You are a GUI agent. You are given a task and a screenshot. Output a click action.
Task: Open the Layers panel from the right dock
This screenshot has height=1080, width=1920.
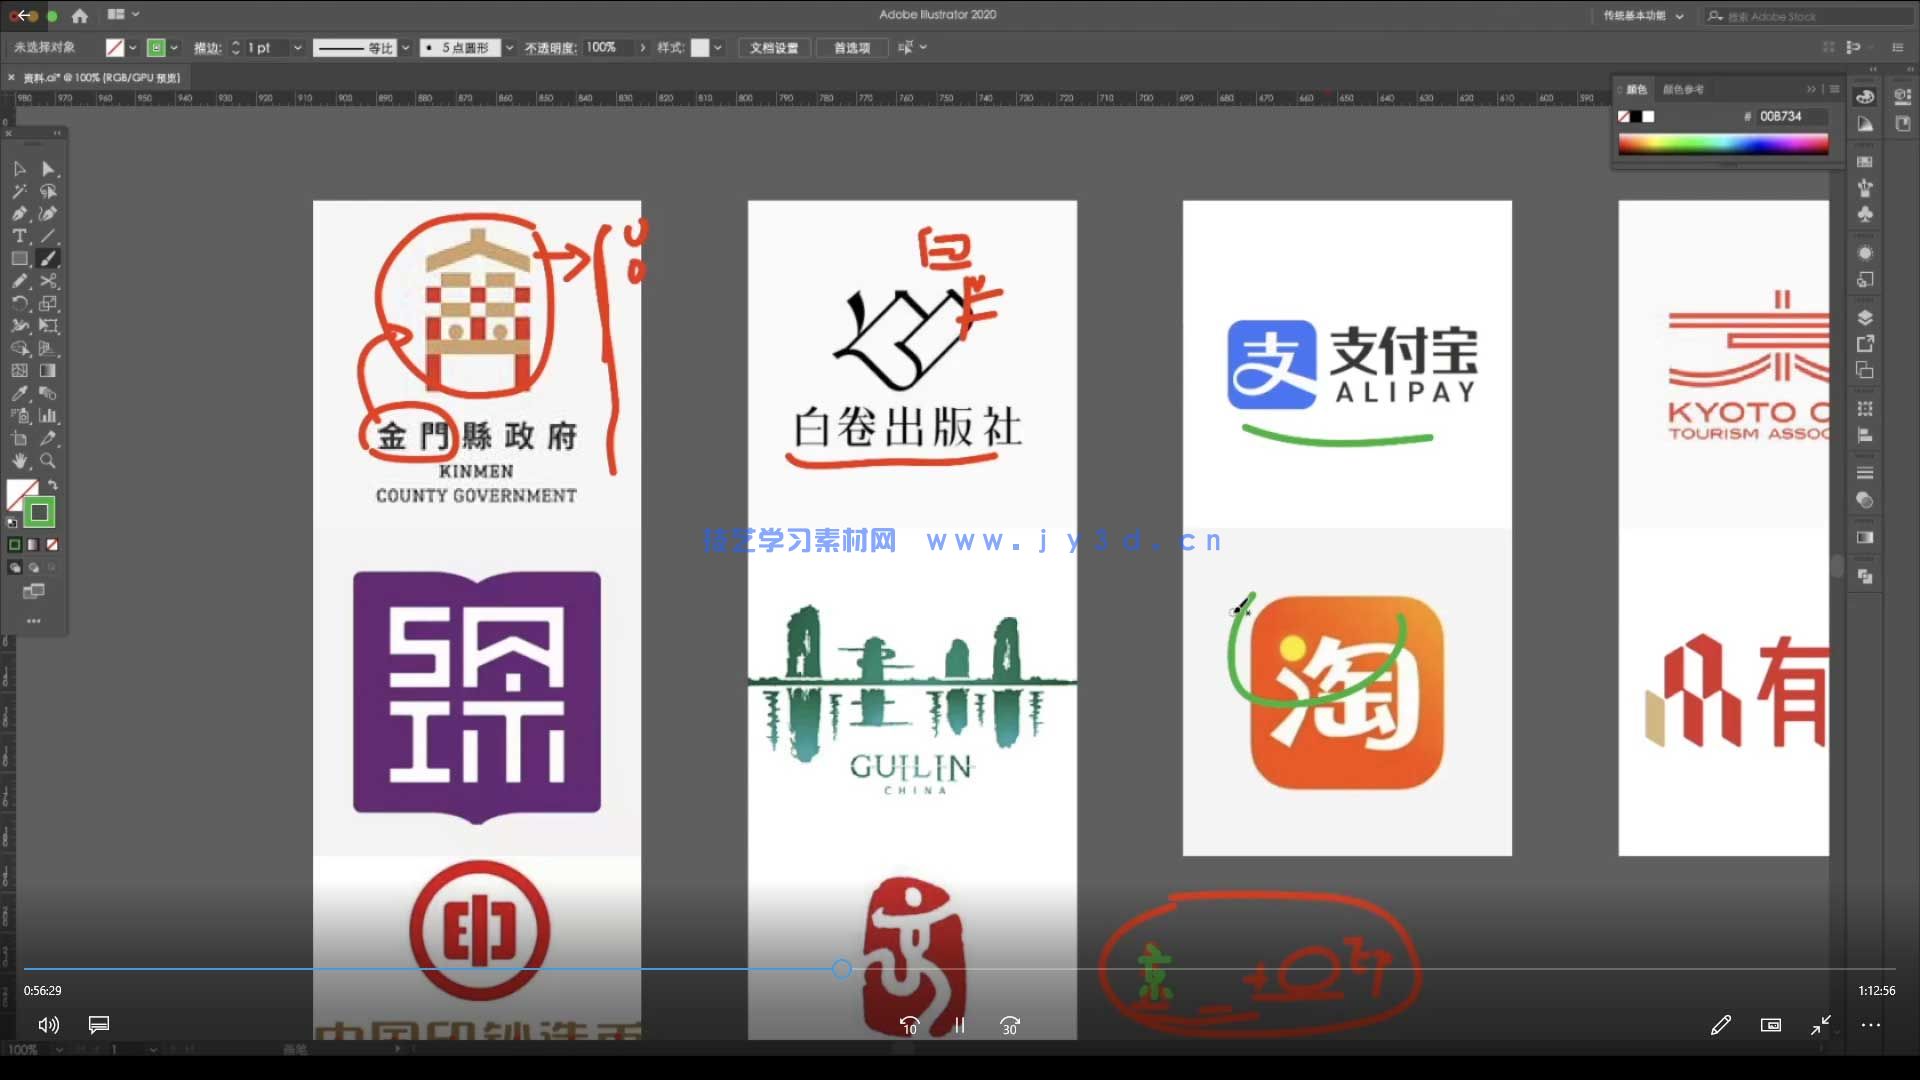coord(1865,318)
